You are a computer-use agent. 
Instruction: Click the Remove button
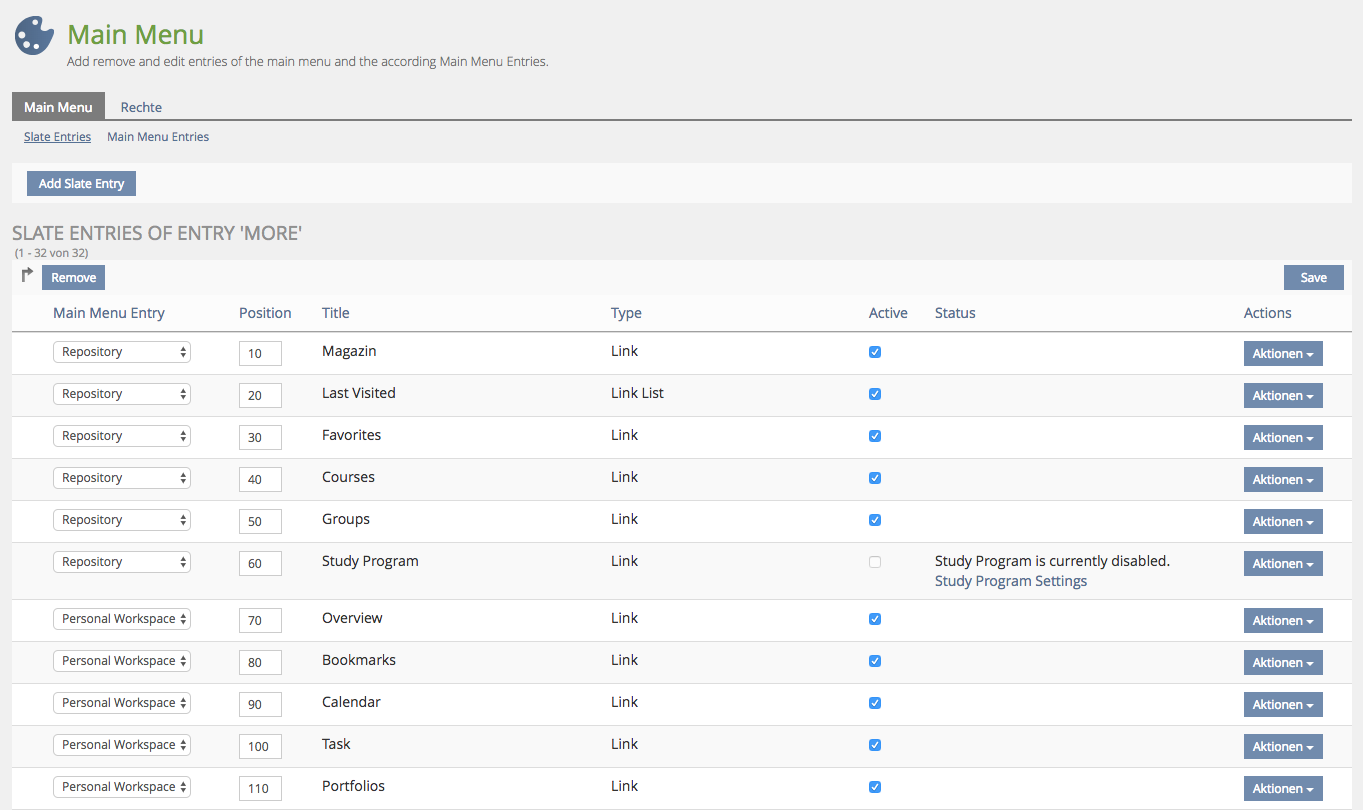[x=73, y=278]
